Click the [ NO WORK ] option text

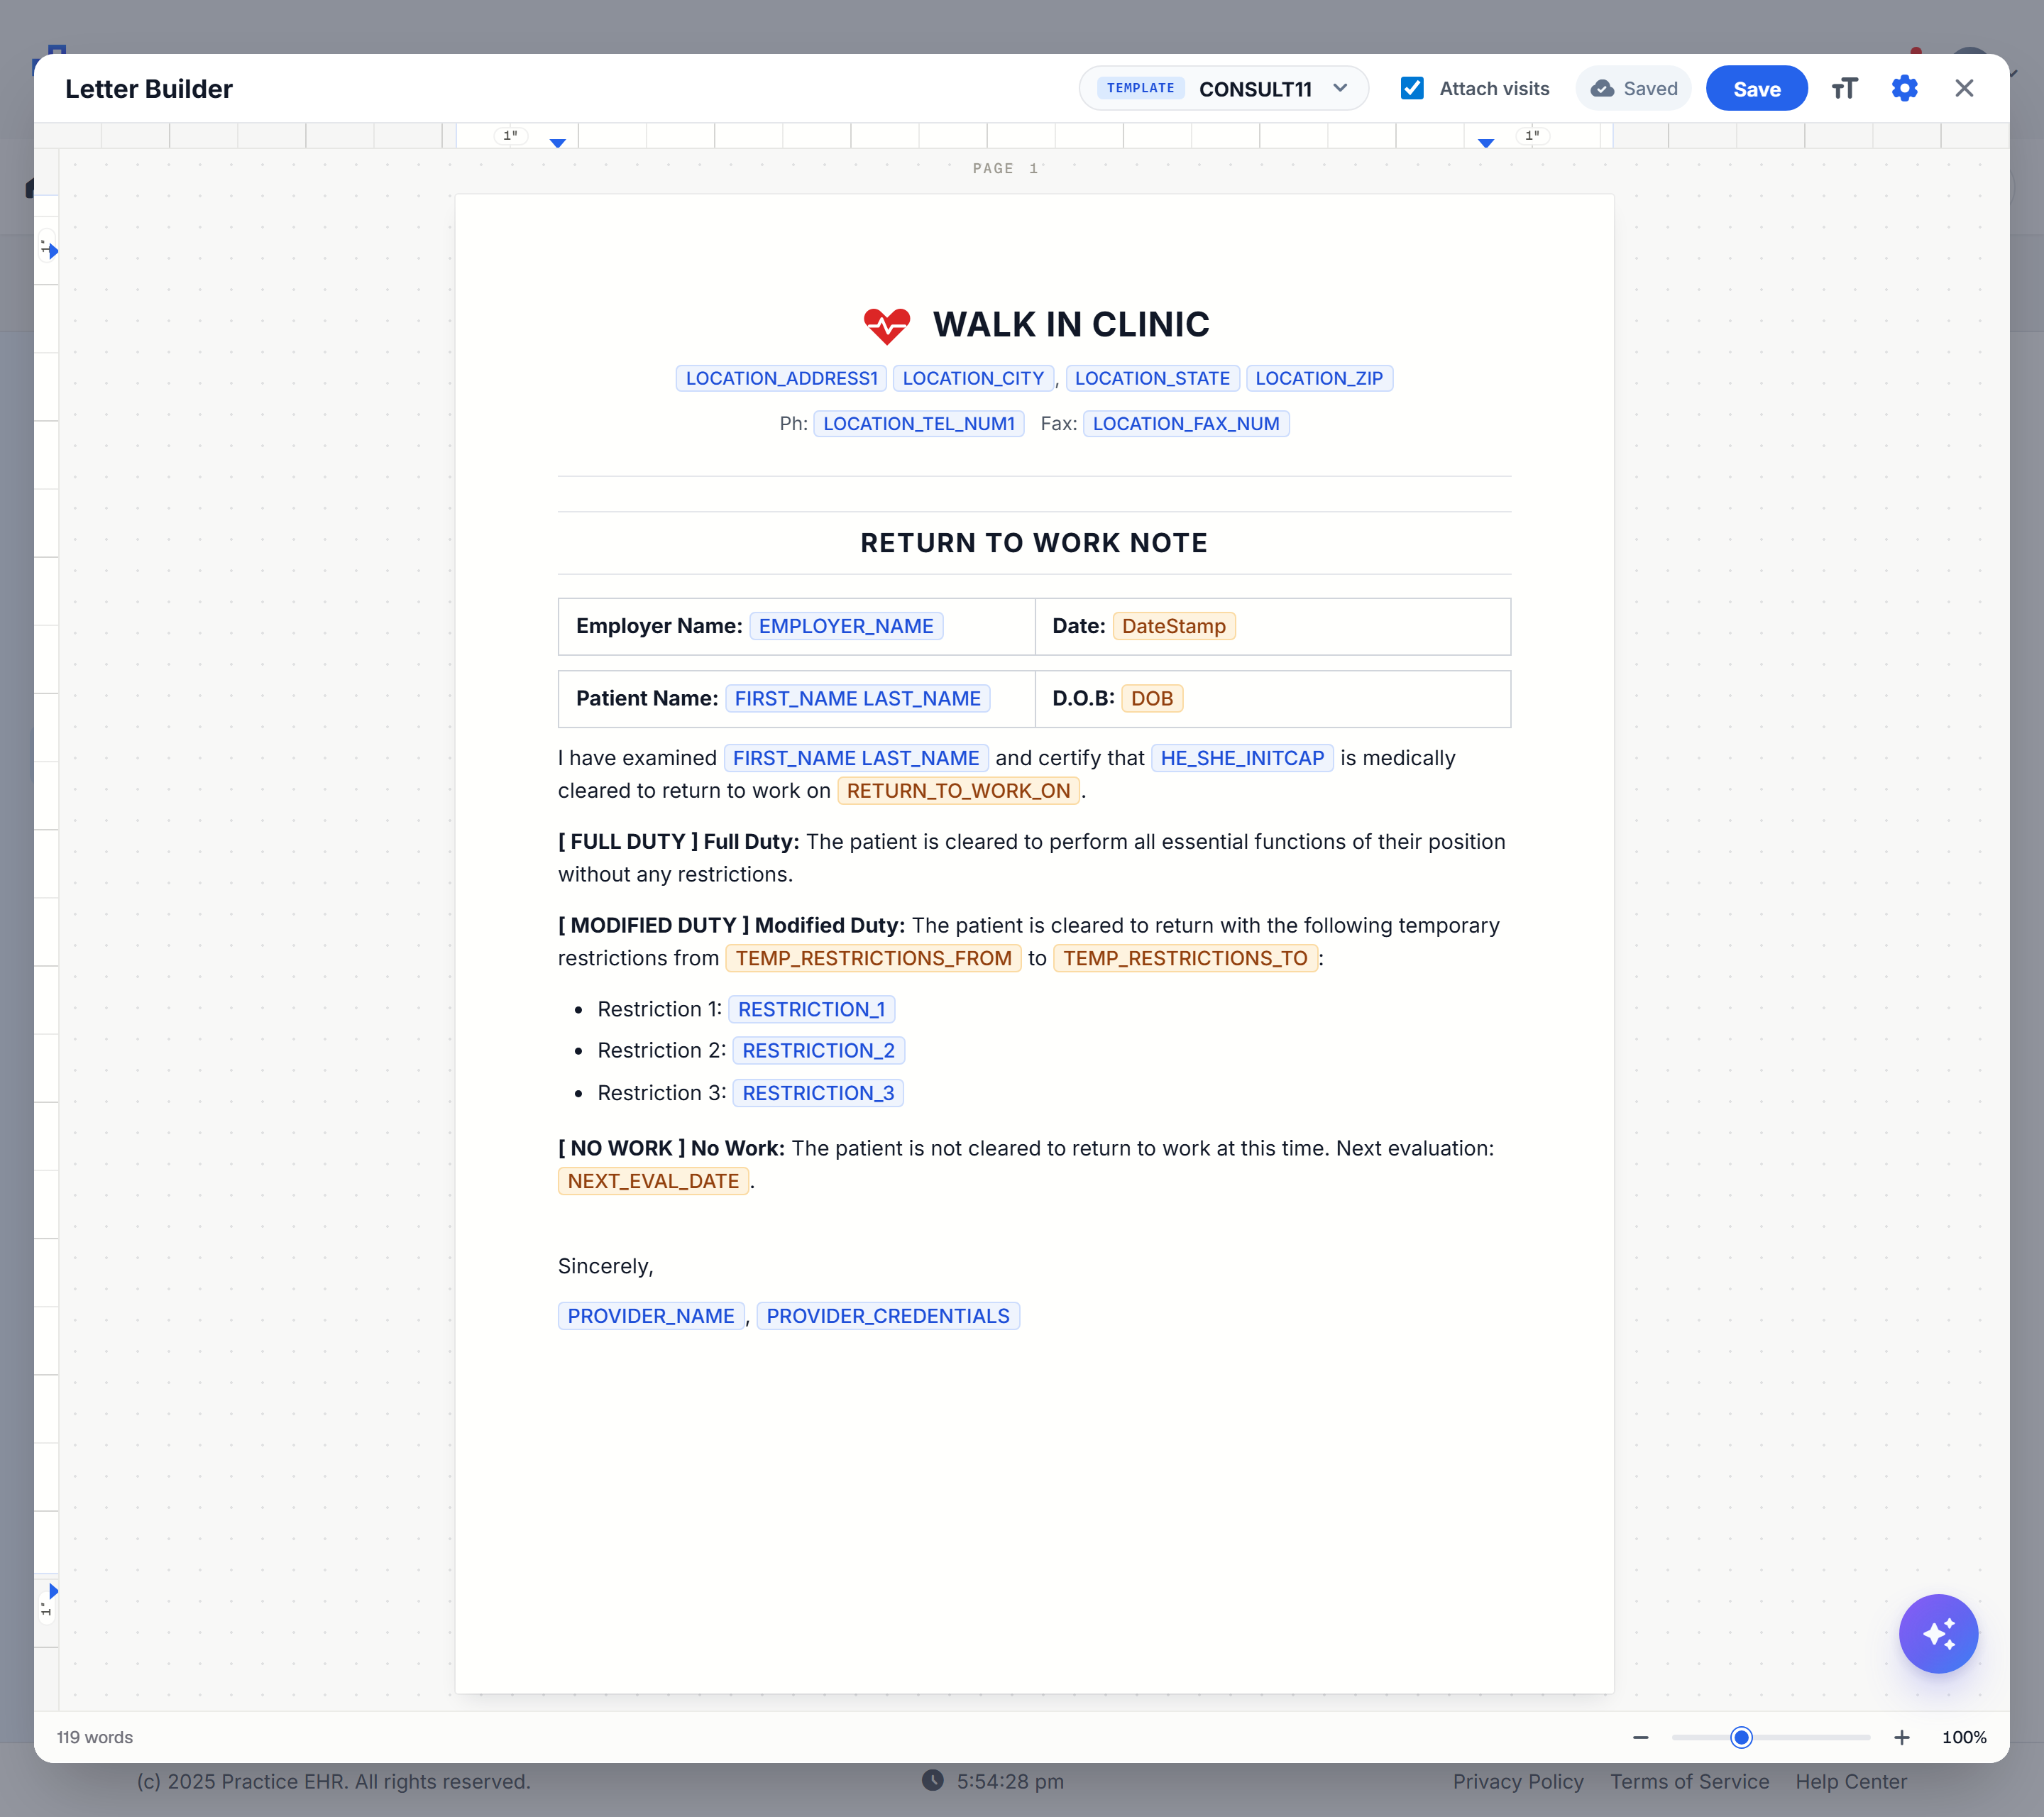coord(622,1149)
